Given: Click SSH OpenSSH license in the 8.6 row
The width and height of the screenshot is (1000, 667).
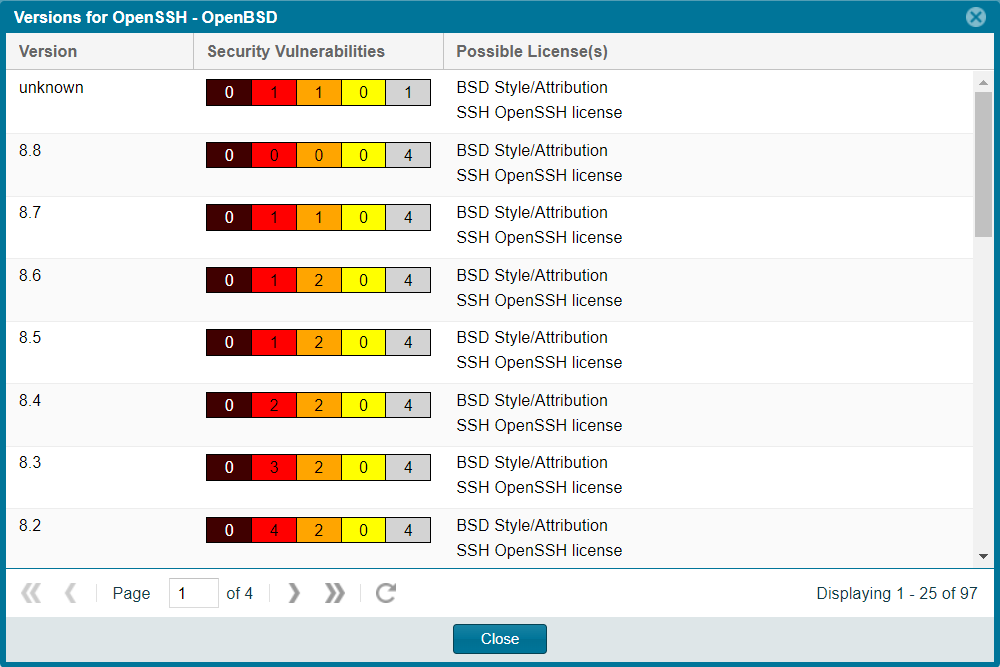Looking at the screenshot, I should tap(539, 300).
